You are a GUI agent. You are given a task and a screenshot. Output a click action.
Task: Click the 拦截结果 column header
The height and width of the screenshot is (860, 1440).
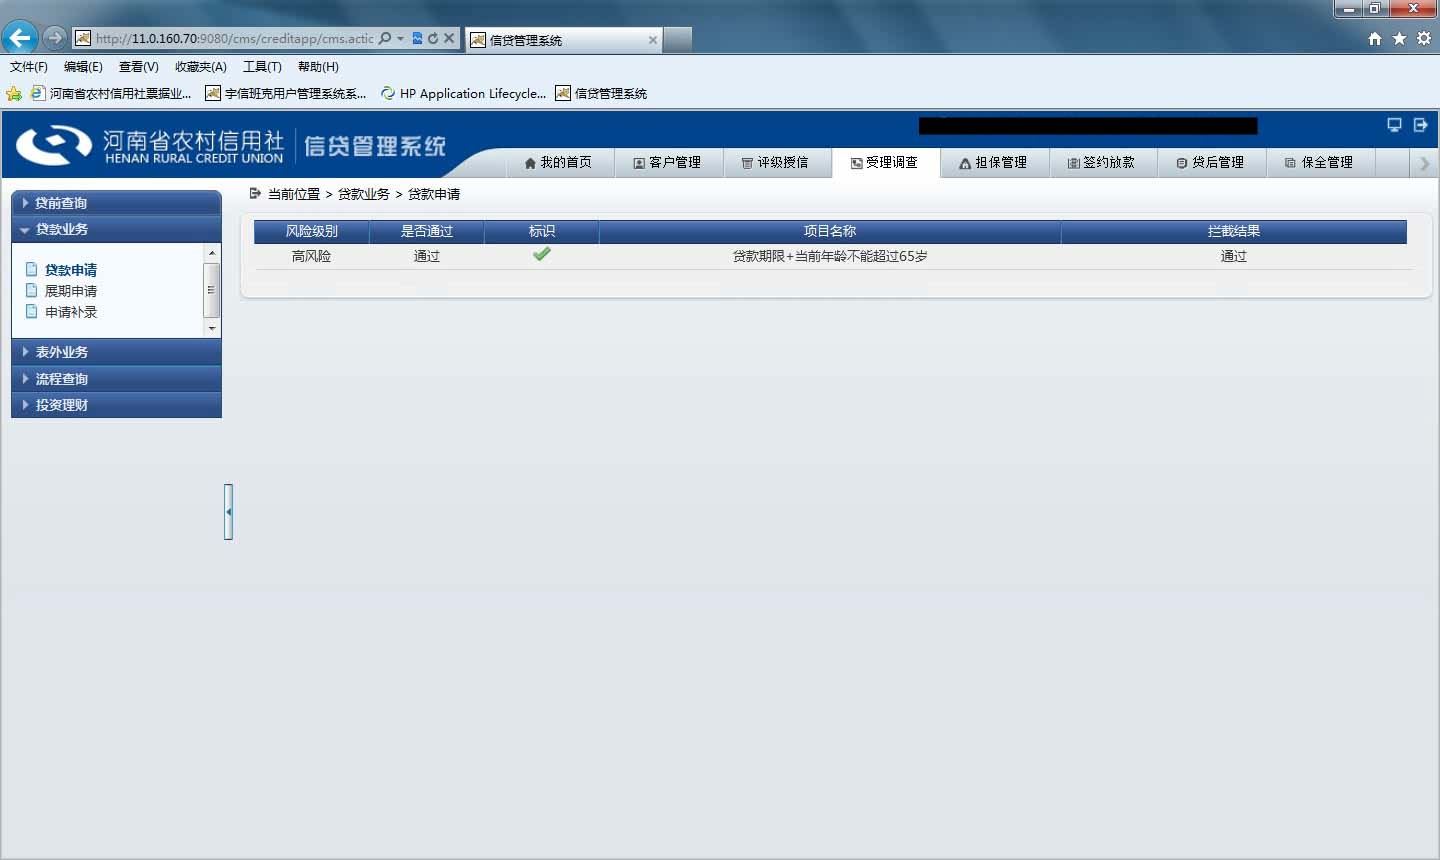tap(1234, 231)
